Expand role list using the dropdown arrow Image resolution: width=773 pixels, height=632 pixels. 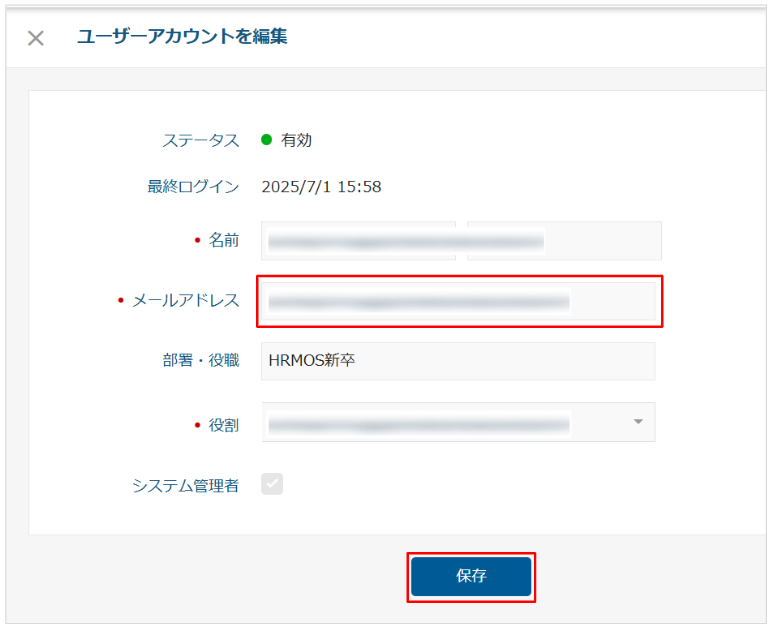(638, 422)
